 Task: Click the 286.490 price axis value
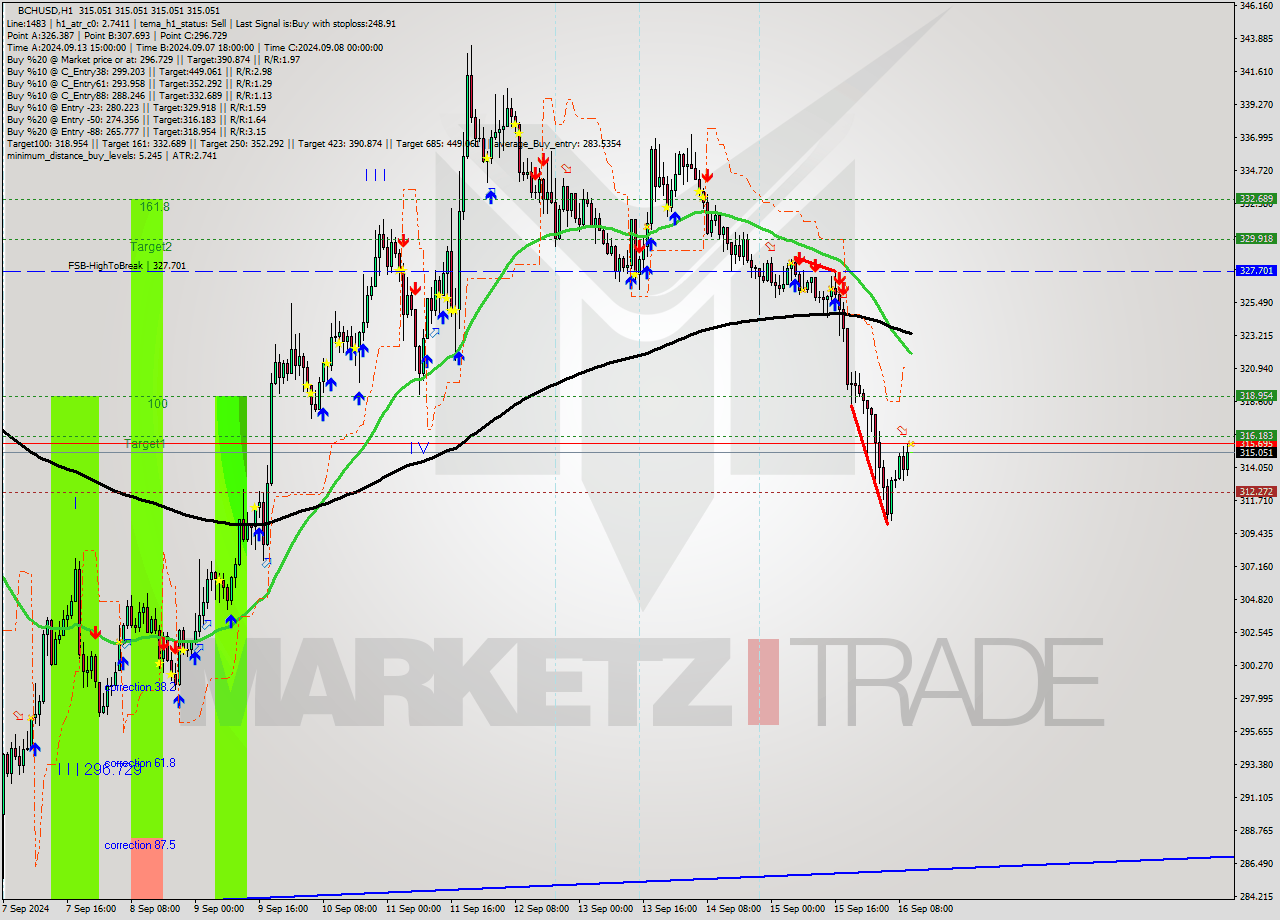[1256, 863]
